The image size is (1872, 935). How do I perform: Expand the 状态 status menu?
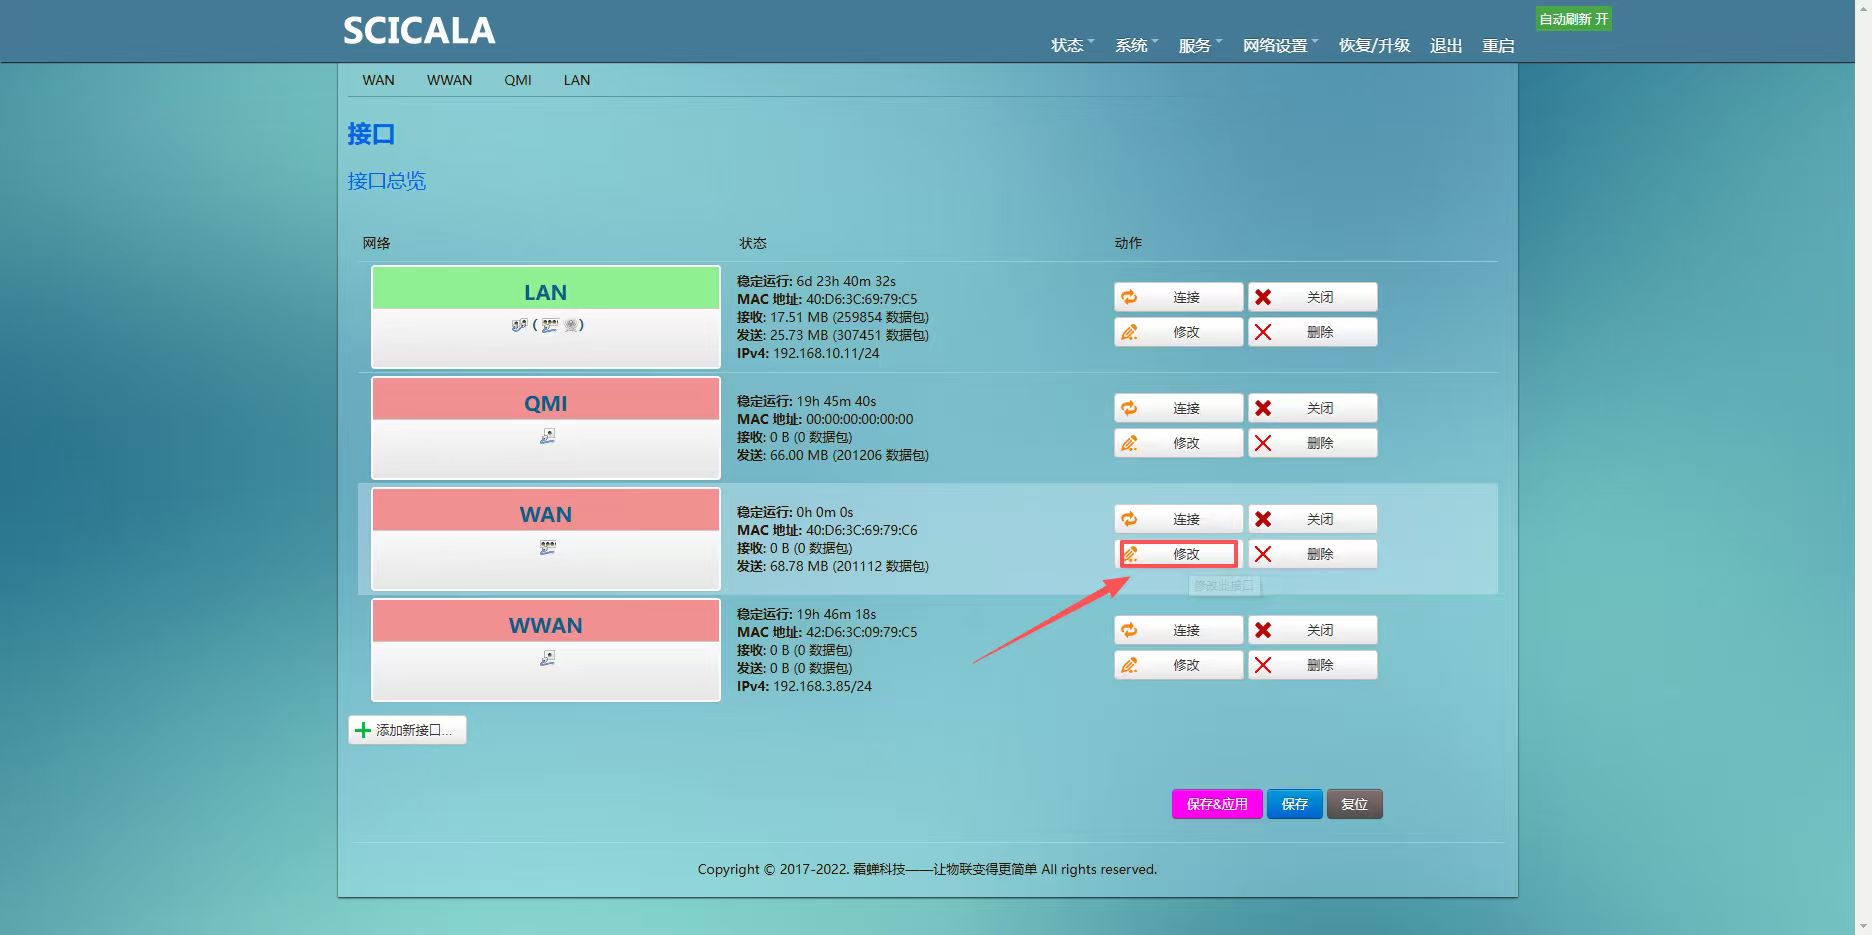(1071, 46)
